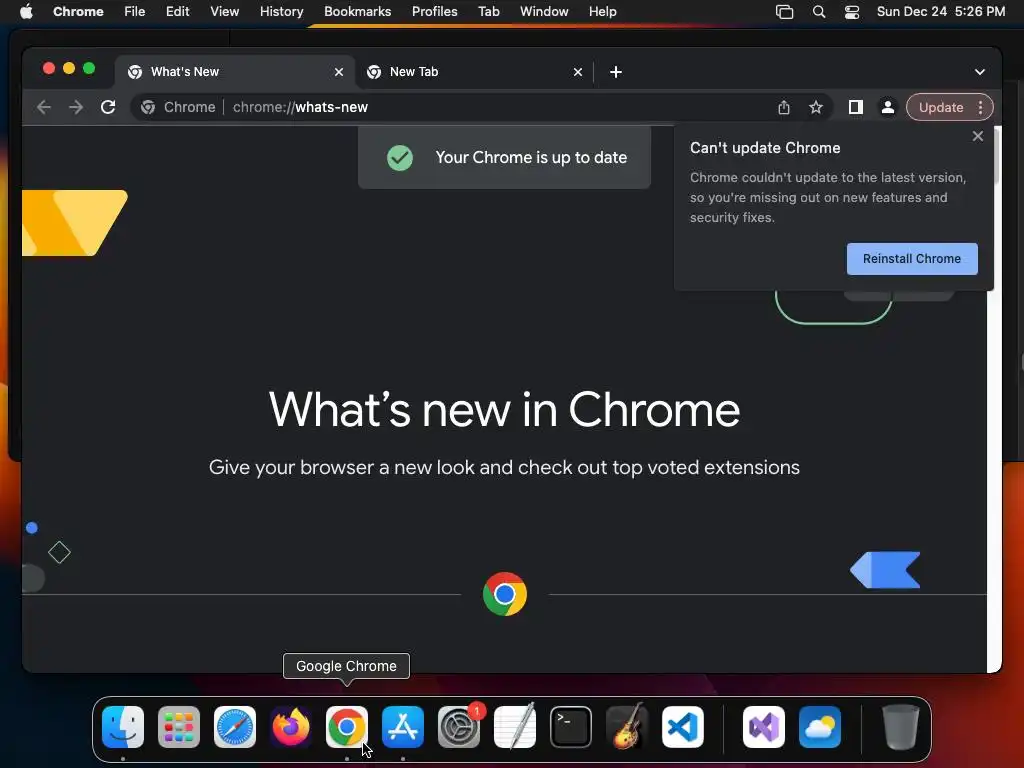Close the New Tab tab

point(577,72)
